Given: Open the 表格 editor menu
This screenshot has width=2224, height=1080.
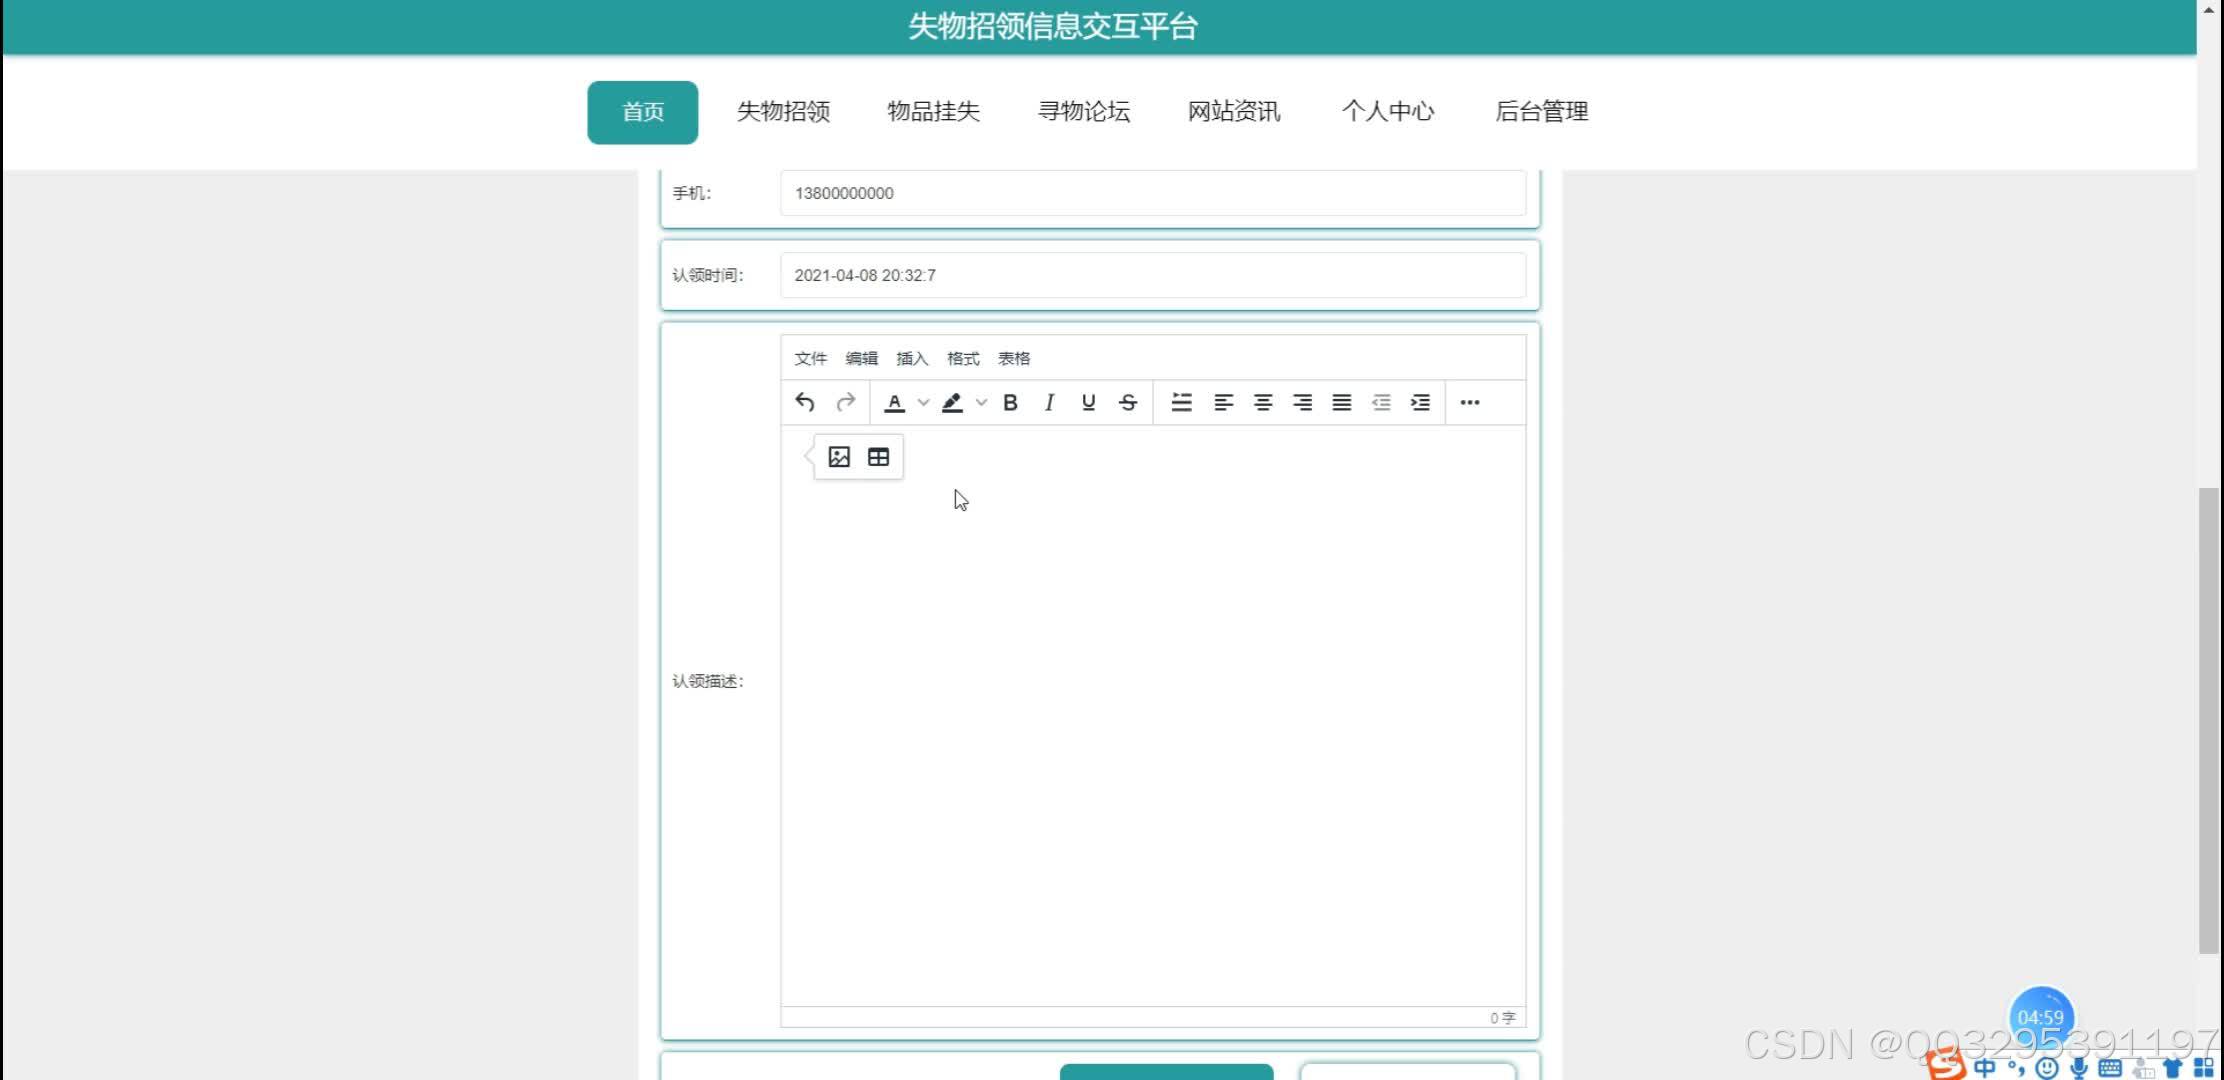Looking at the screenshot, I should point(1014,358).
